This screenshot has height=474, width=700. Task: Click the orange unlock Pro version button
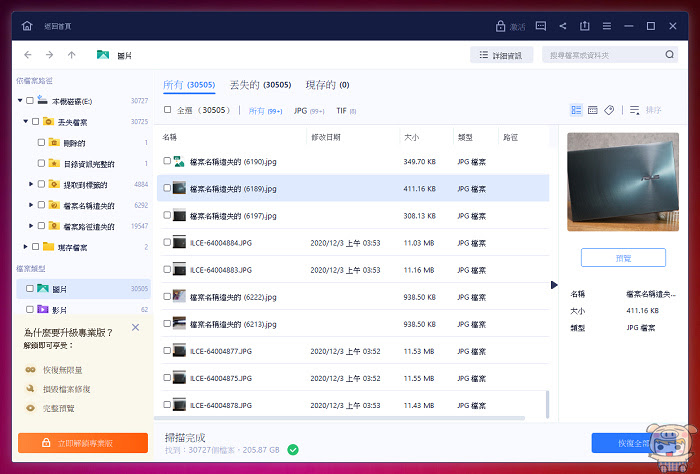click(x=83, y=443)
